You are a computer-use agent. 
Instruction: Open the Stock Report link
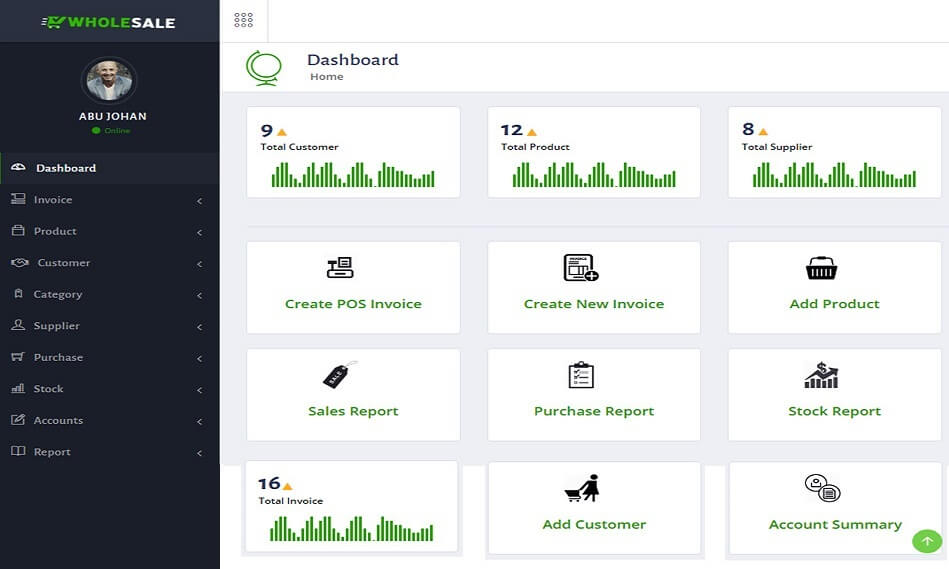click(x=834, y=411)
